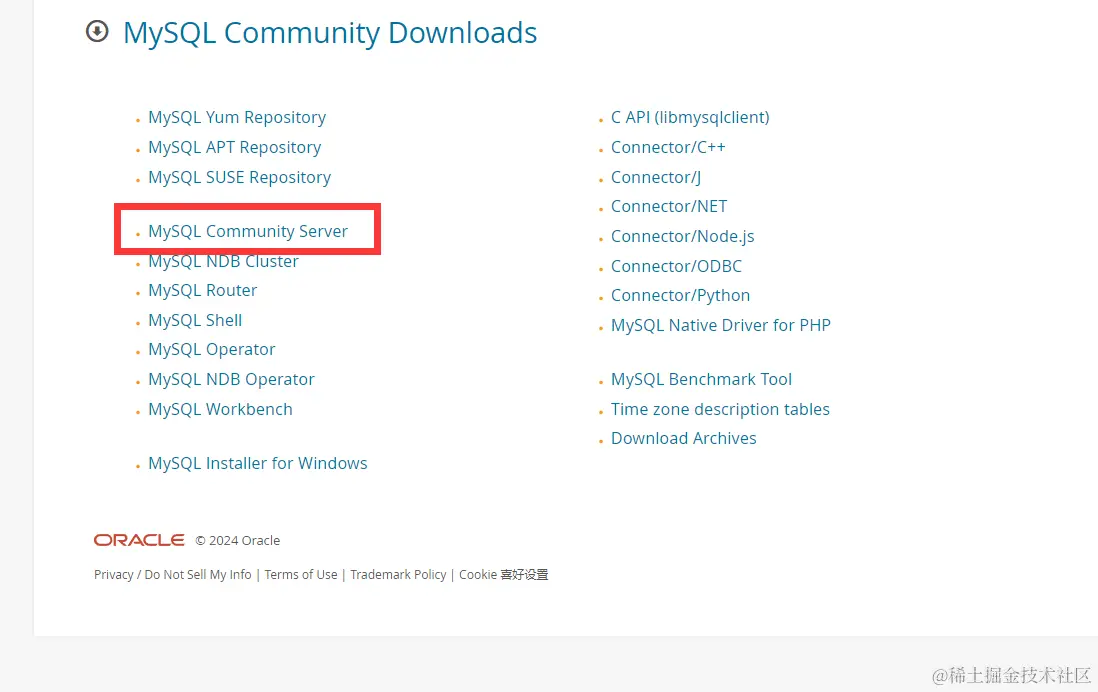The image size is (1098, 692).
Task: View the Trademark Policy link
Action: click(398, 574)
